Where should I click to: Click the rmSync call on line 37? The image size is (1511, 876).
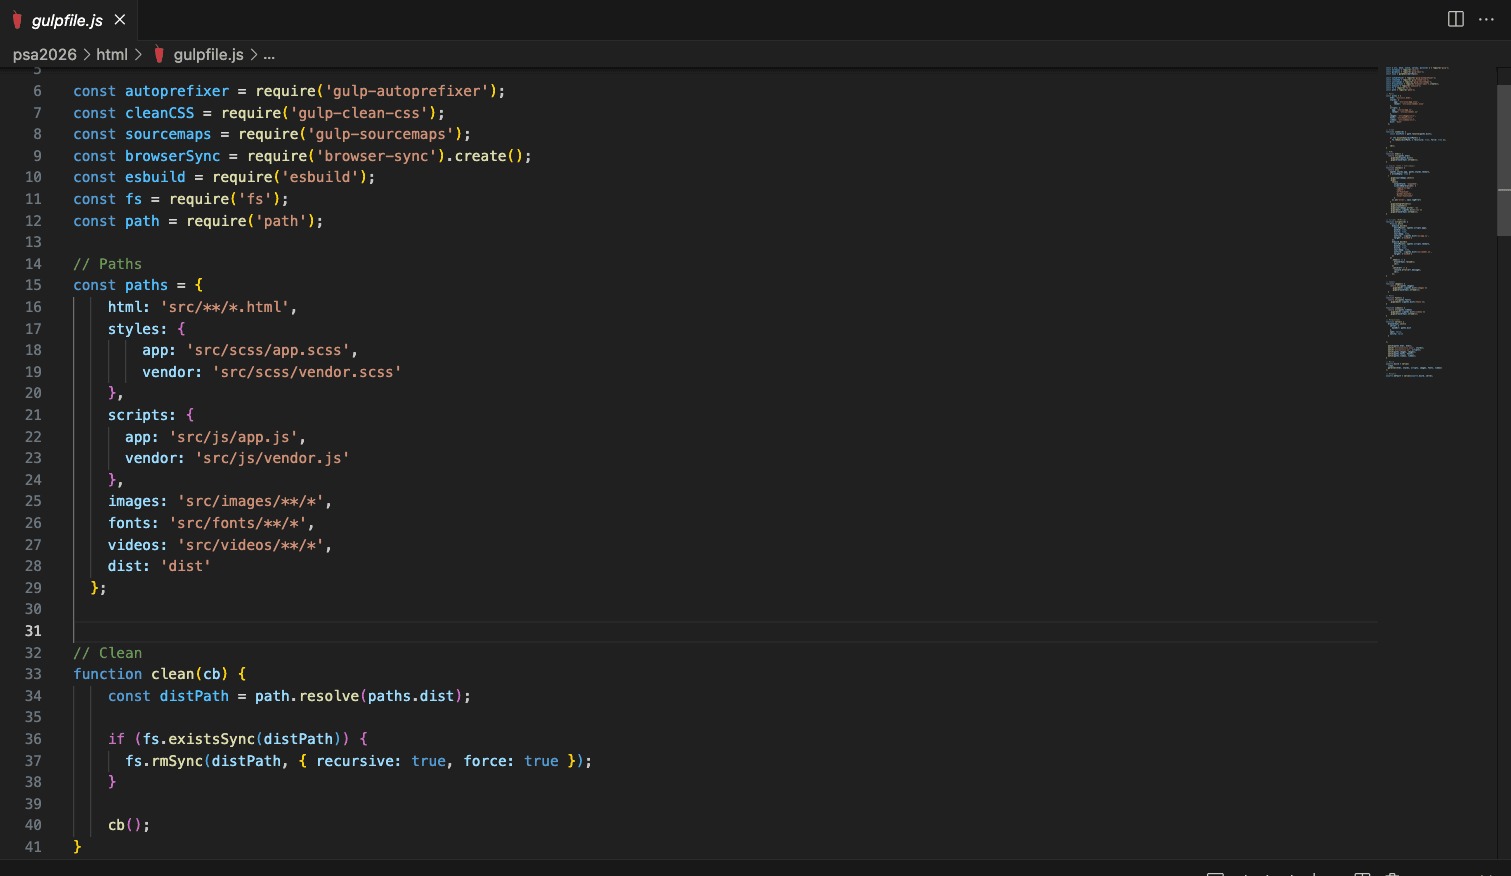click(x=177, y=761)
